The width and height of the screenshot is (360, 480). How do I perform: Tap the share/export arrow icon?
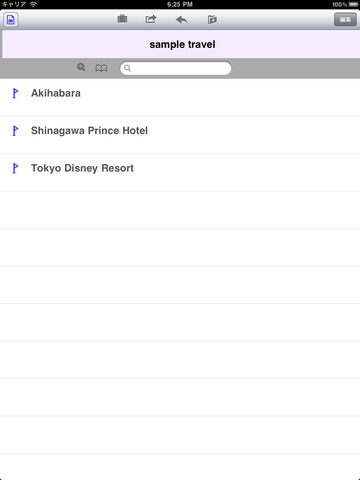pos(151,19)
